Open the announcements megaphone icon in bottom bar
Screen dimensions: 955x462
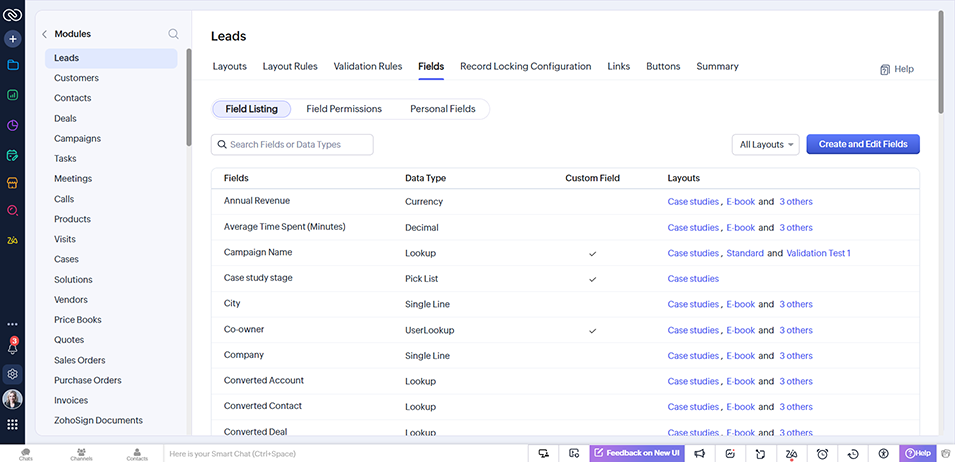point(700,453)
